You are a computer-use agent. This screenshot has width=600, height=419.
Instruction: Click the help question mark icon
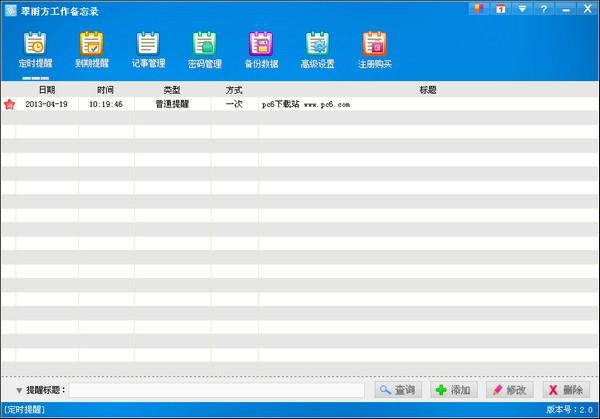(544, 8)
